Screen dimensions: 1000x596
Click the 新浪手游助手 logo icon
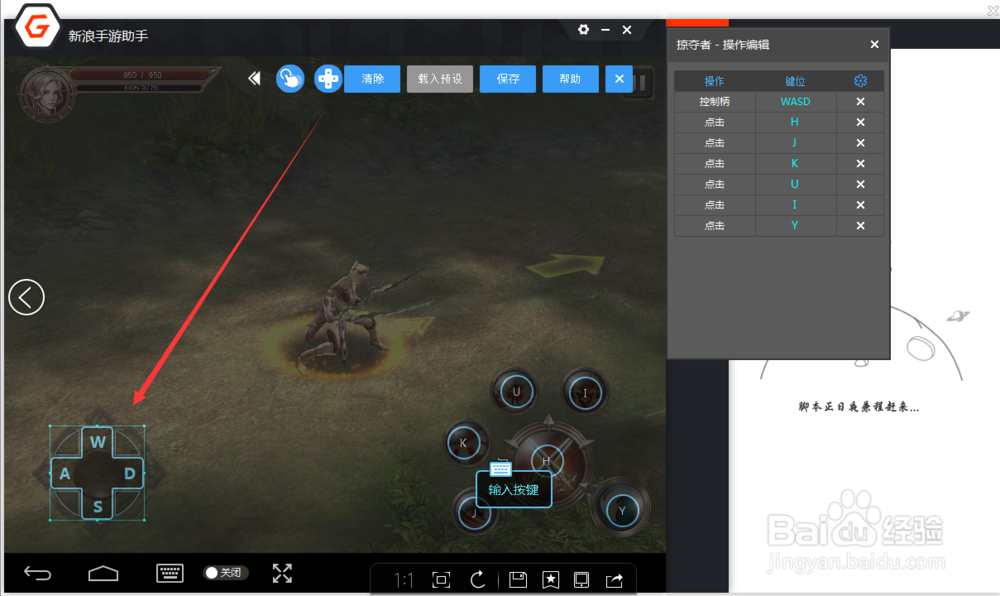tap(38, 26)
